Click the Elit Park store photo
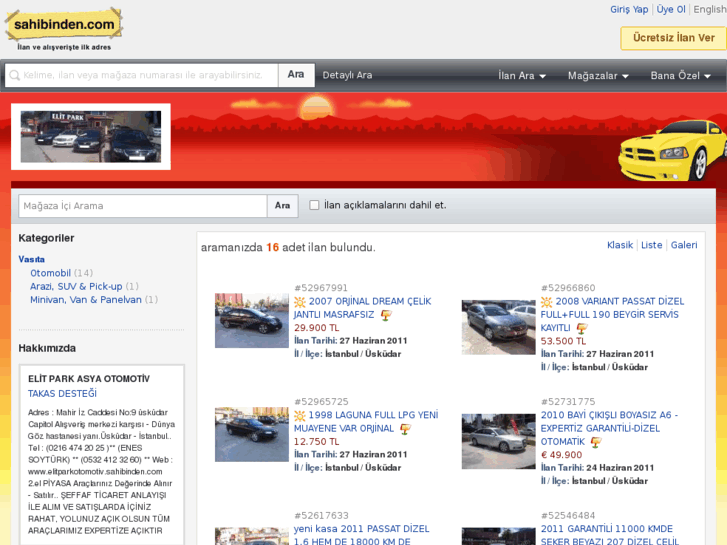Image resolution: width=727 pixels, height=545 pixels. pos(91,136)
